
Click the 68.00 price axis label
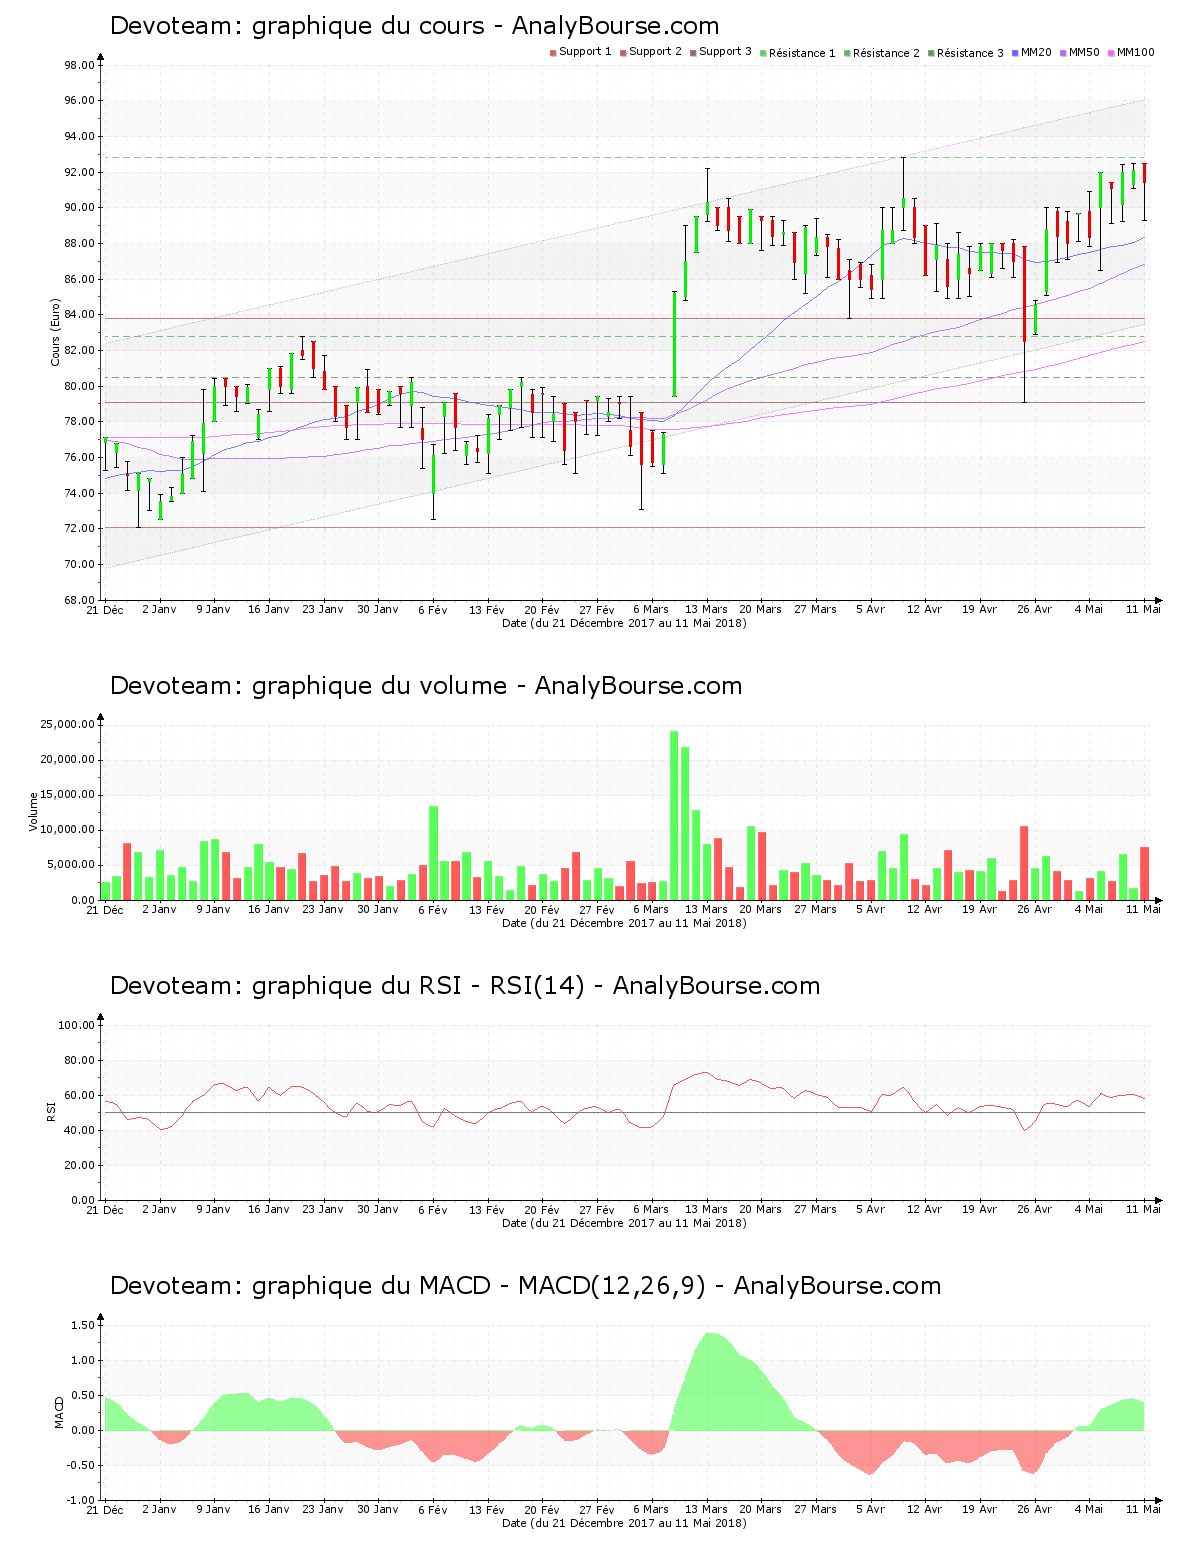[80, 600]
